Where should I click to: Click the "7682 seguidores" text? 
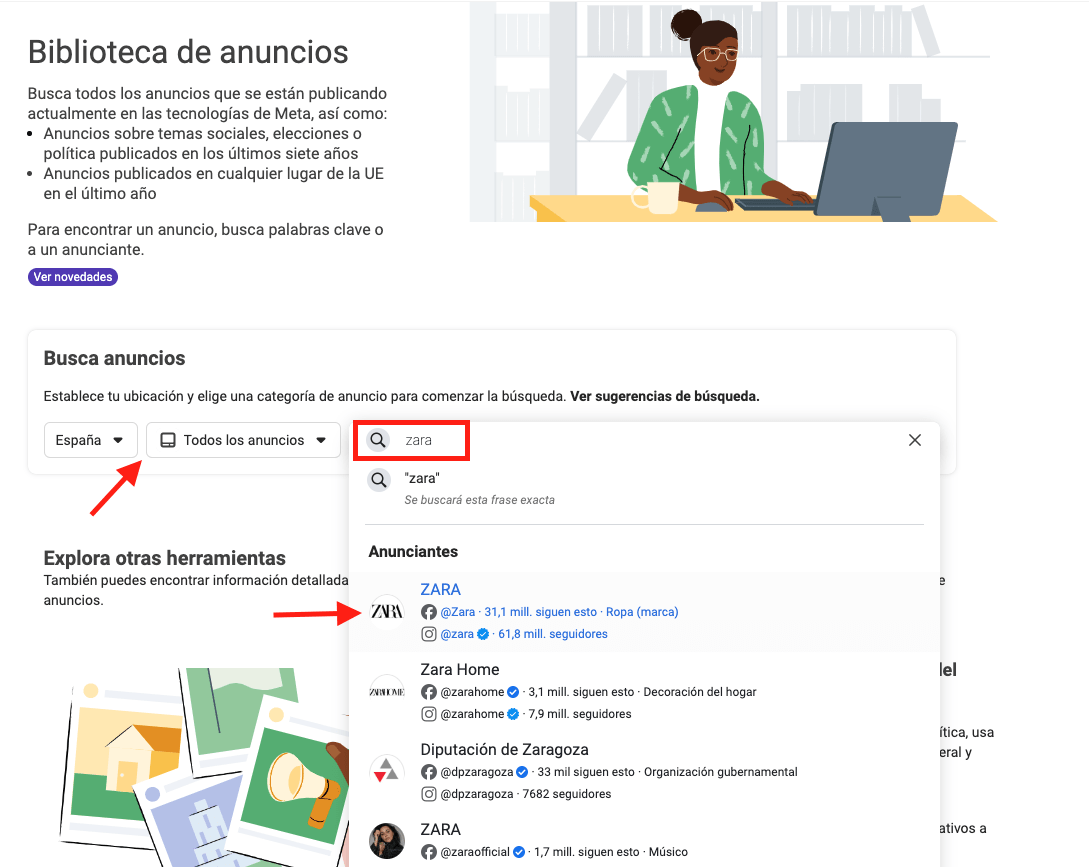pos(567,793)
